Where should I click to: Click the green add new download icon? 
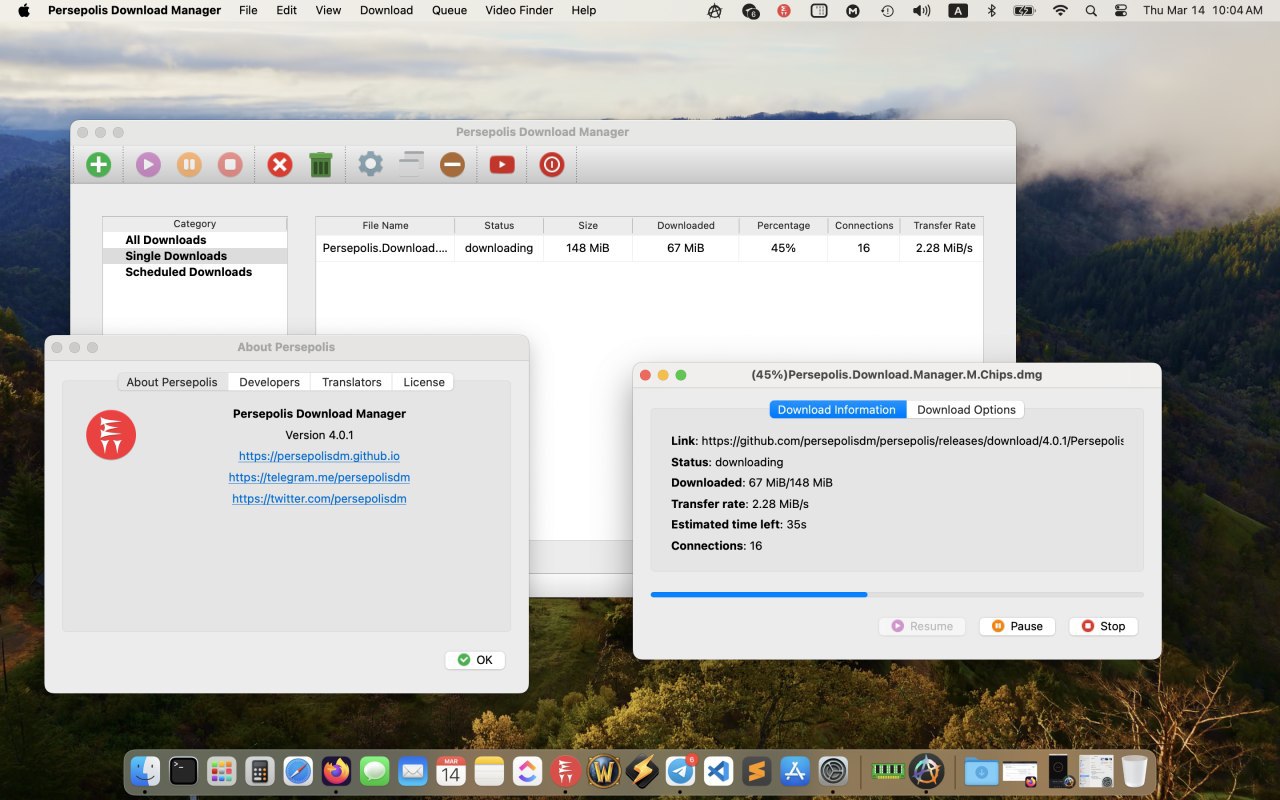[98, 165]
